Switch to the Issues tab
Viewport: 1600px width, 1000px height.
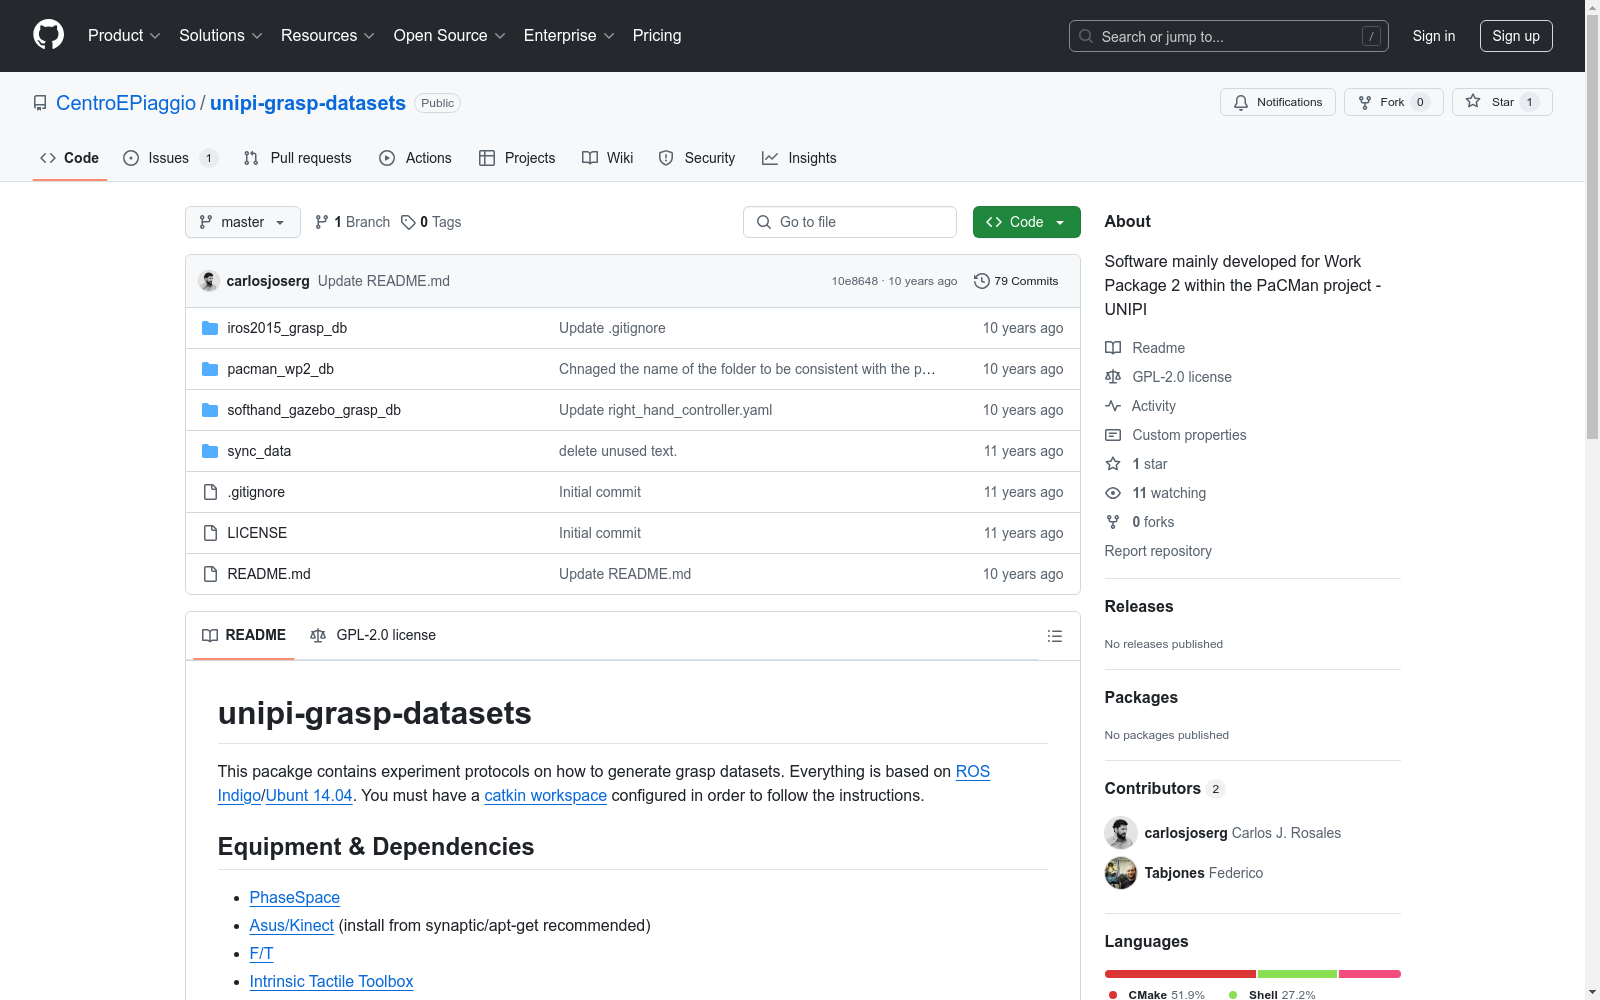(170, 158)
